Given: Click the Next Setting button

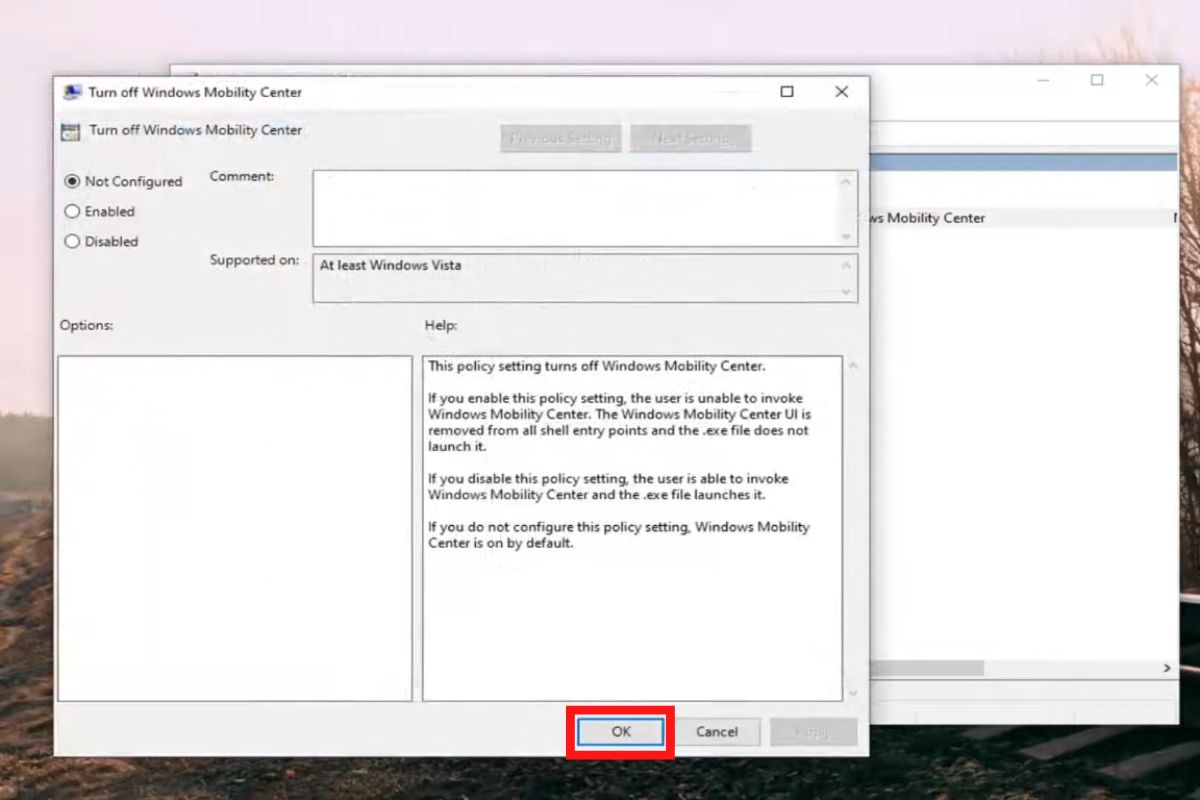Looking at the screenshot, I should click(689, 138).
